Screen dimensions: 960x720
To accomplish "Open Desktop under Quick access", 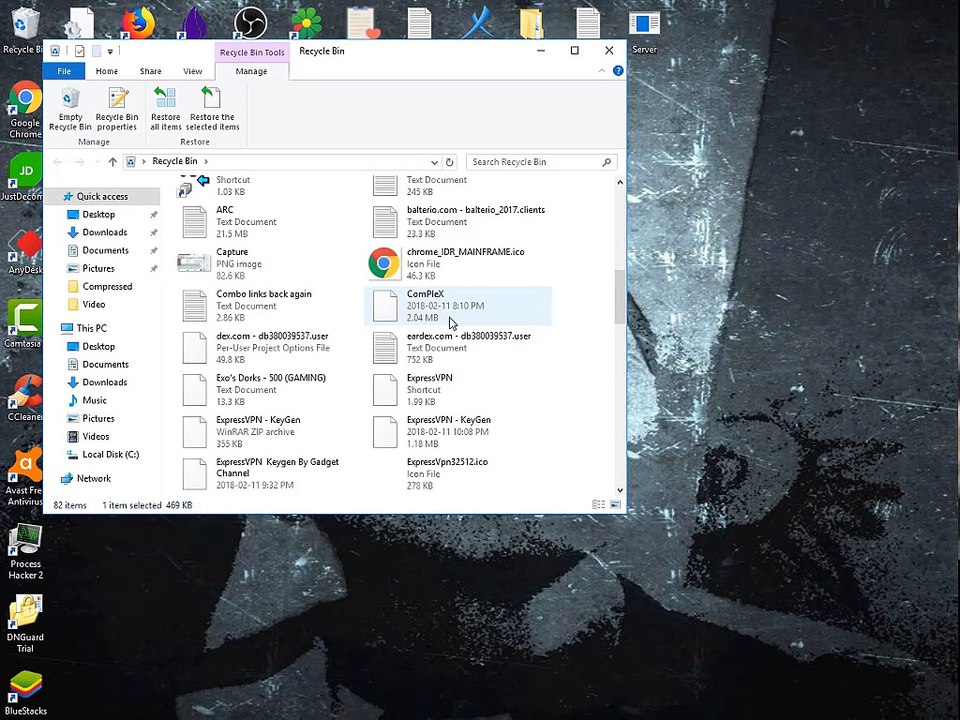I will [99, 214].
